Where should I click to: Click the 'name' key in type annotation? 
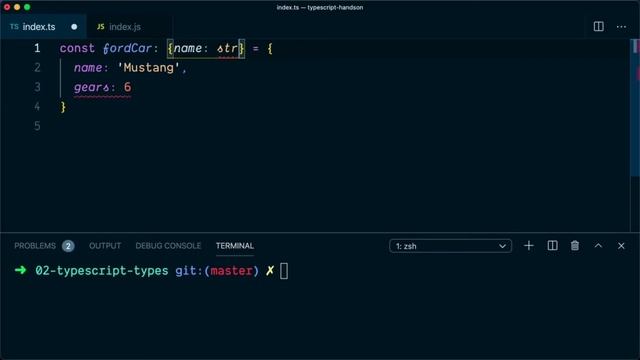188,48
